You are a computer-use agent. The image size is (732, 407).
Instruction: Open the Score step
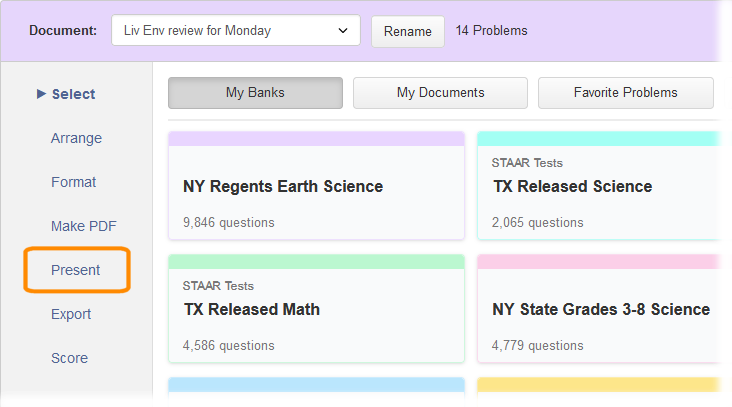coord(70,358)
